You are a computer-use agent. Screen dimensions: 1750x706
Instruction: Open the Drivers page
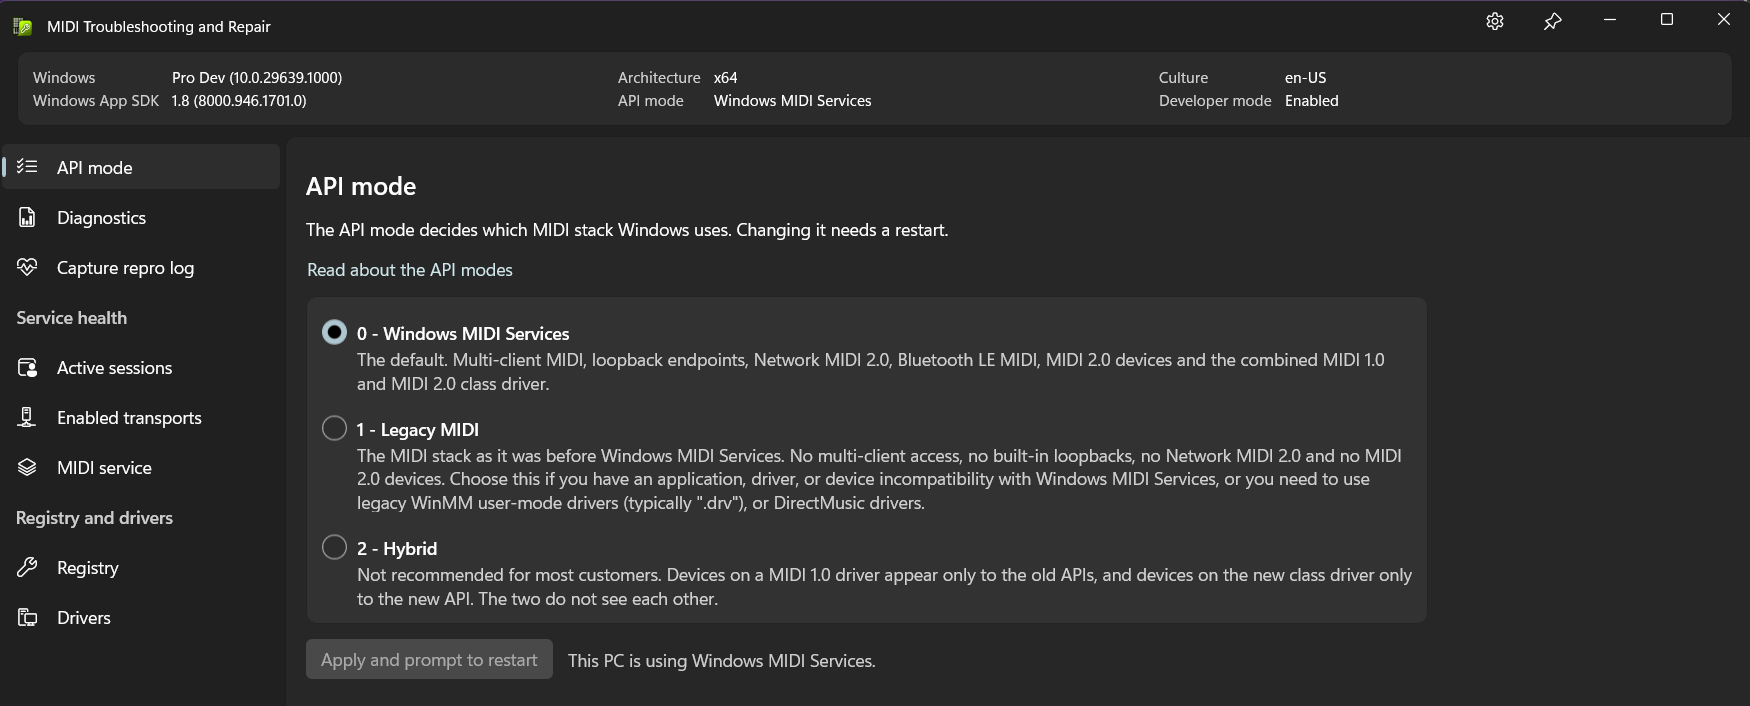[141, 617]
